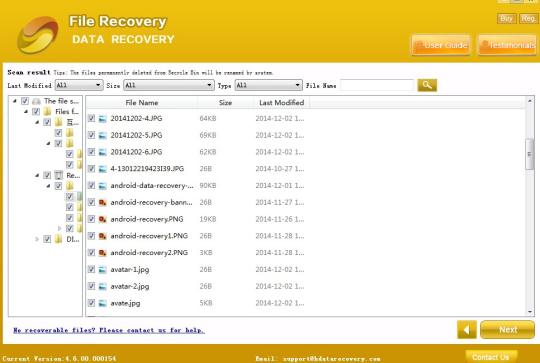Click the folder icon of 'DI...' node
This screenshot has width=540, height=363.
tap(59, 239)
